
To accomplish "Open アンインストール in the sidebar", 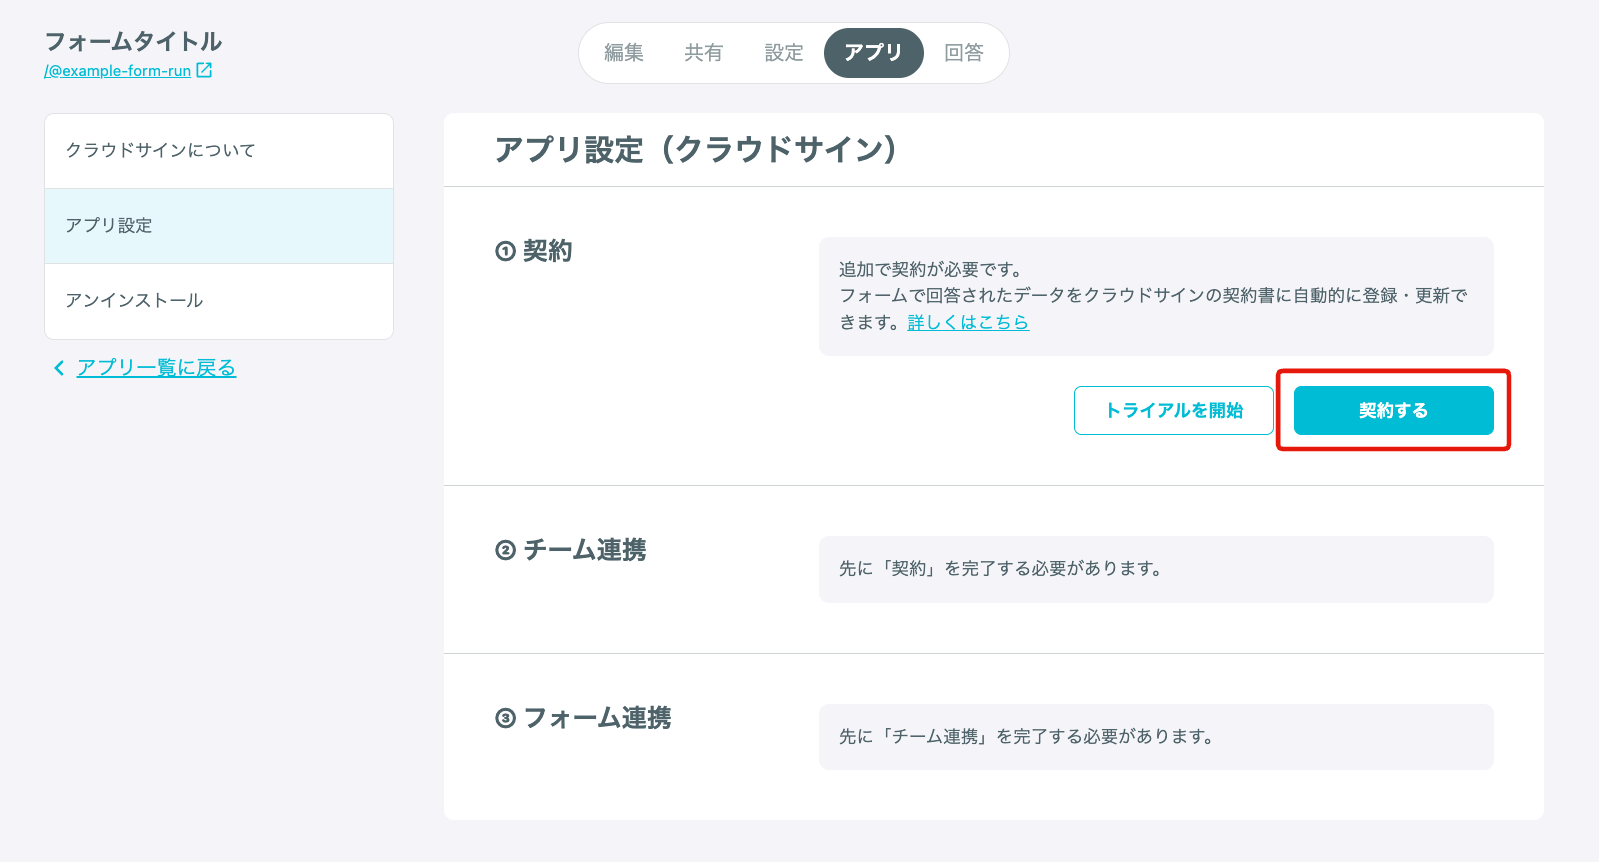I will coord(219,301).
